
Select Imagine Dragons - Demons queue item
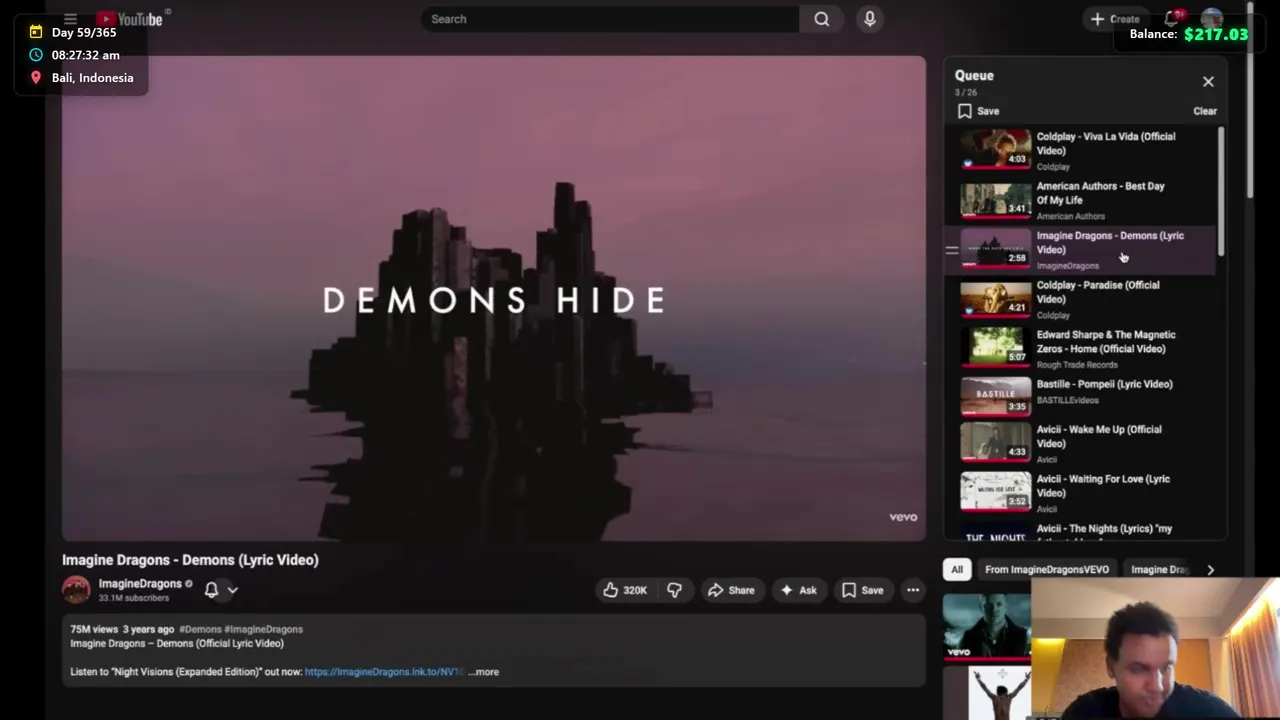click(x=1080, y=249)
